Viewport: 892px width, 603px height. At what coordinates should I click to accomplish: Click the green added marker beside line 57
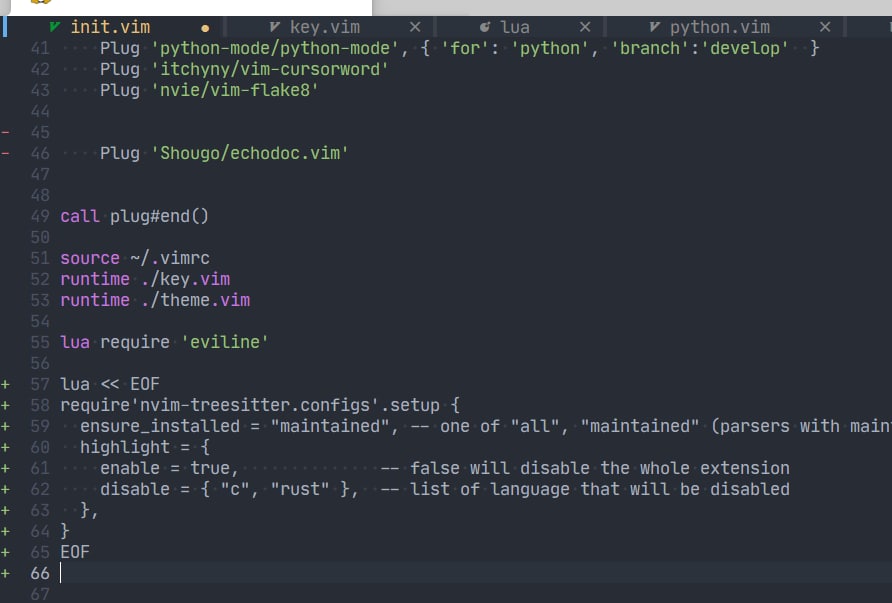click(7, 384)
